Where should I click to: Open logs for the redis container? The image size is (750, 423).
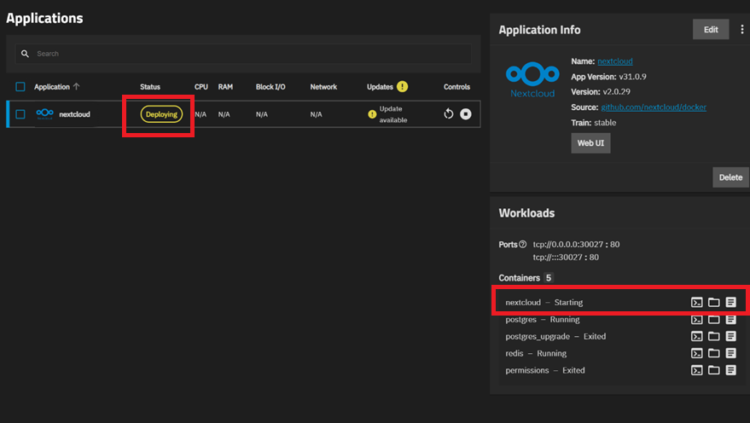point(731,353)
